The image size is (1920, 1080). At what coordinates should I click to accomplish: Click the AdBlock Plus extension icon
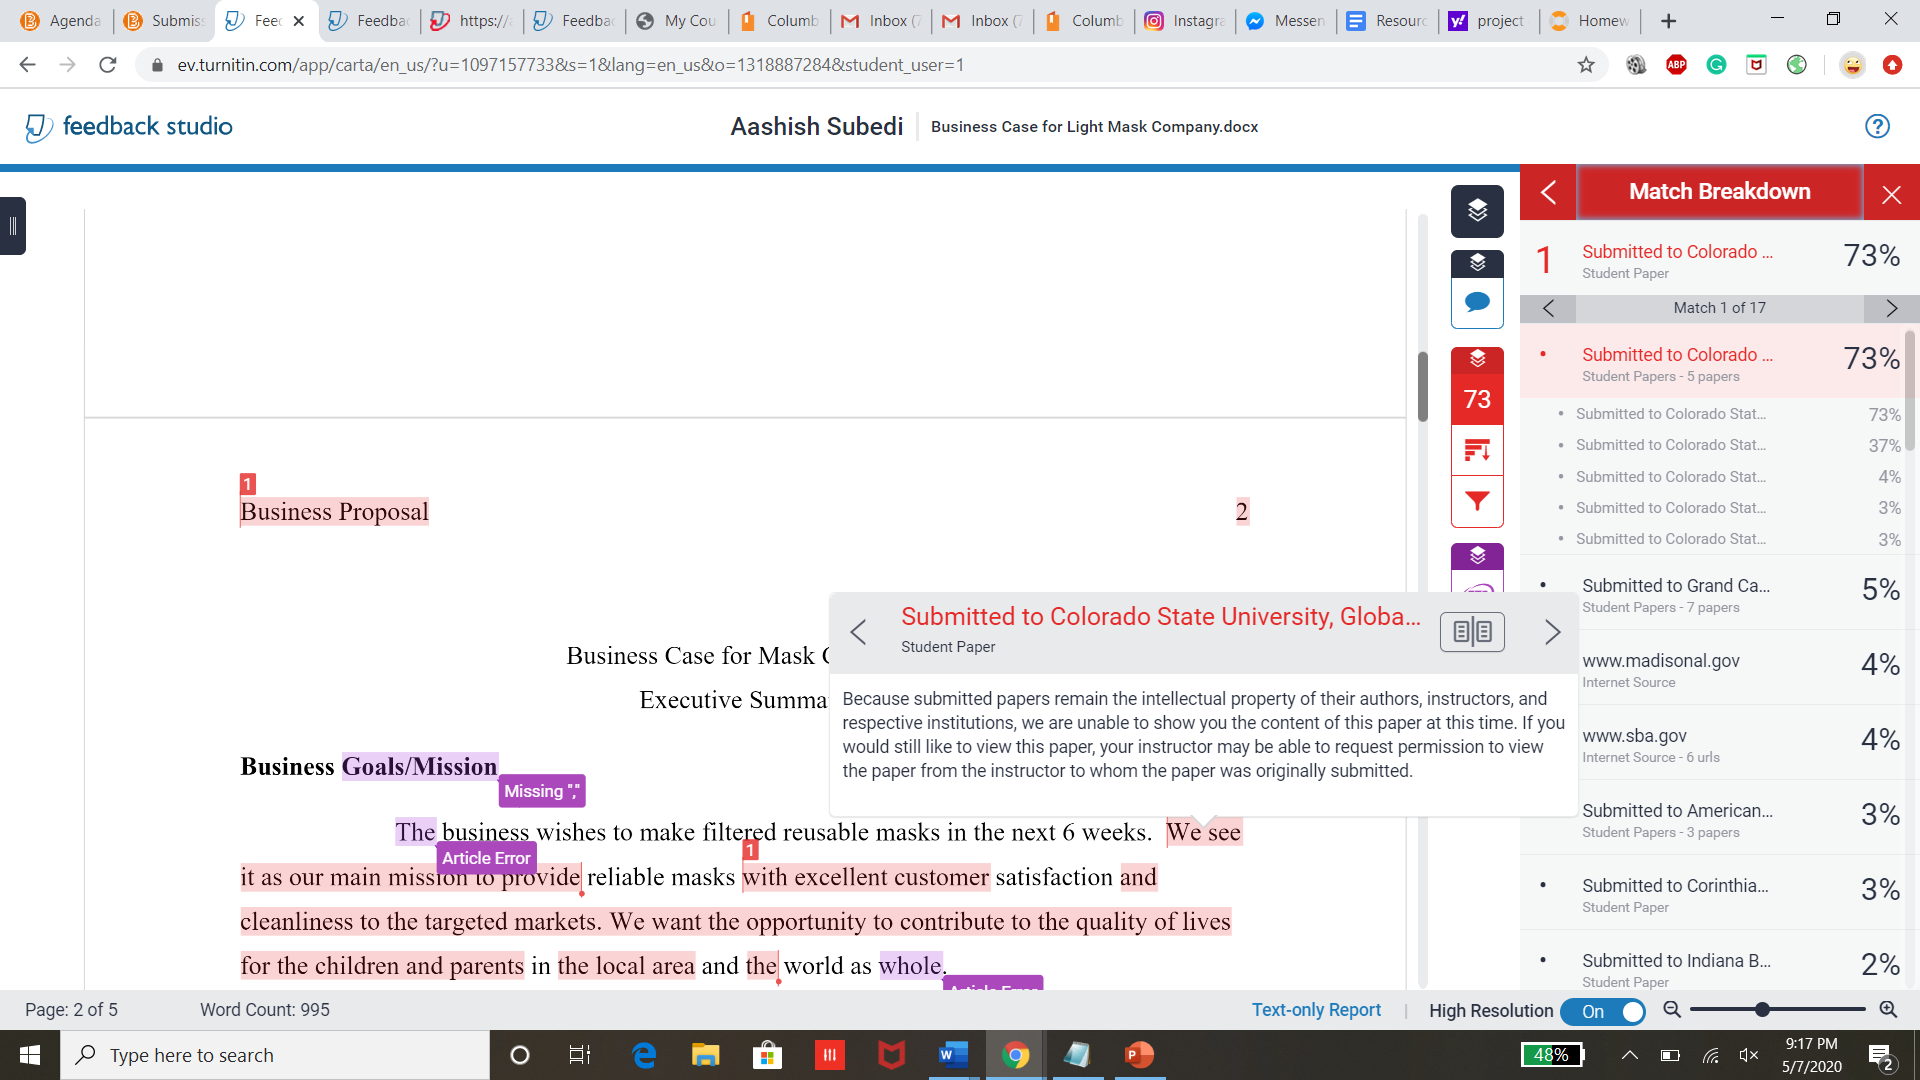click(x=1677, y=65)
